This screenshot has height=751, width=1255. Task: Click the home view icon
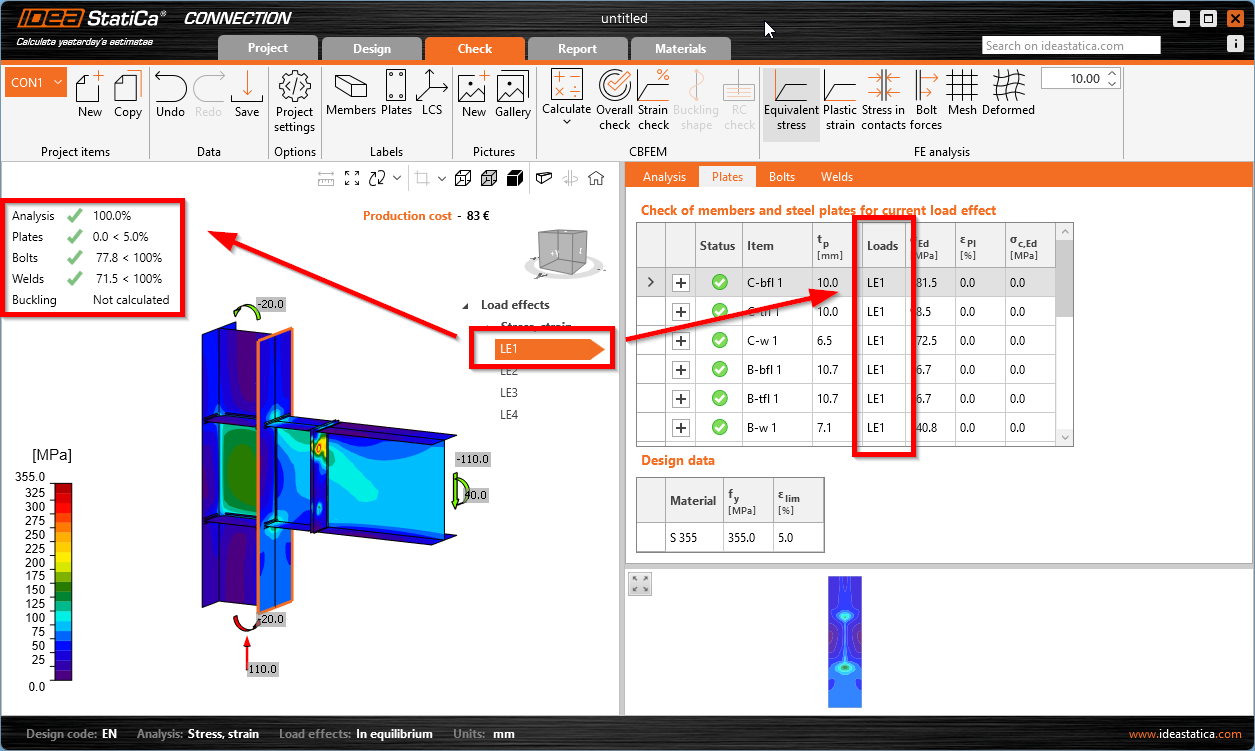coord(596,178)
